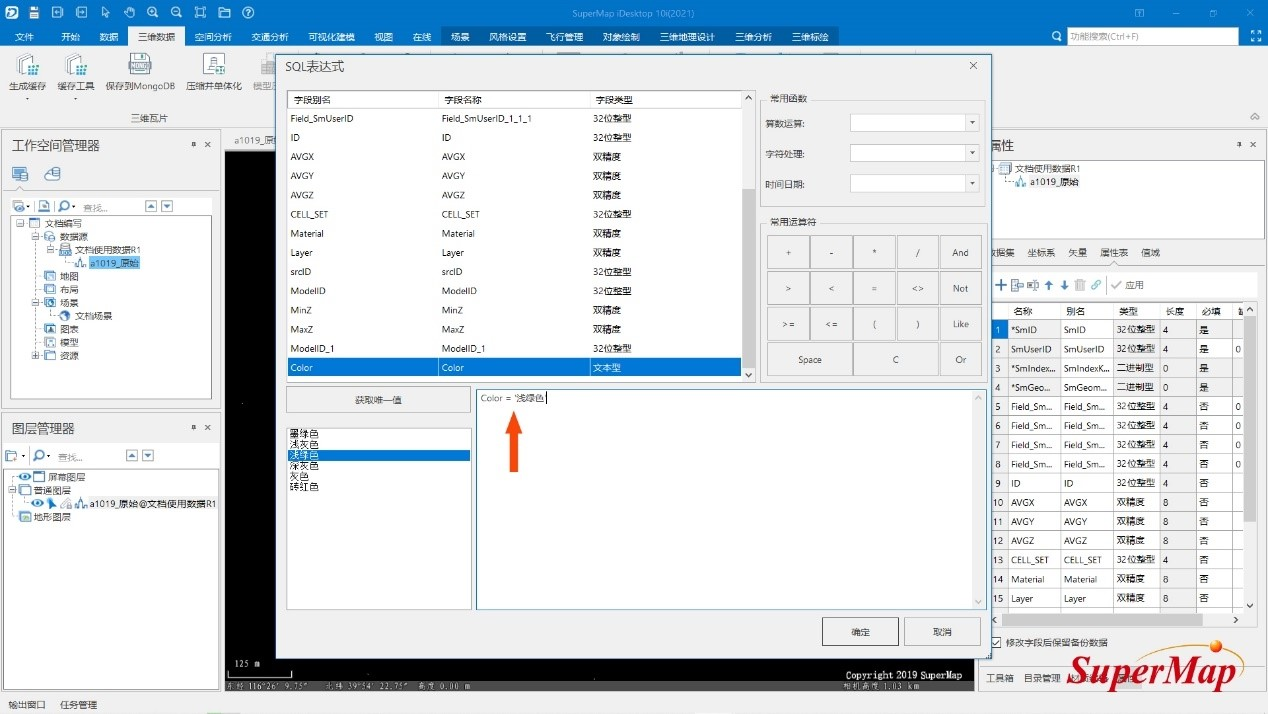Open the help question mark icon
This screenshot has width=1268, height=714.
tap(248, 12)
